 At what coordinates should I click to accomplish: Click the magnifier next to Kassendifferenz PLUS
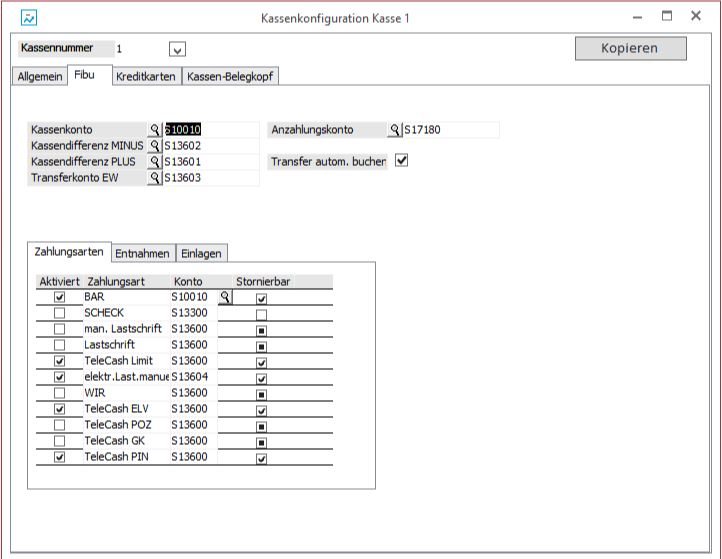click(x=155, y=162)
